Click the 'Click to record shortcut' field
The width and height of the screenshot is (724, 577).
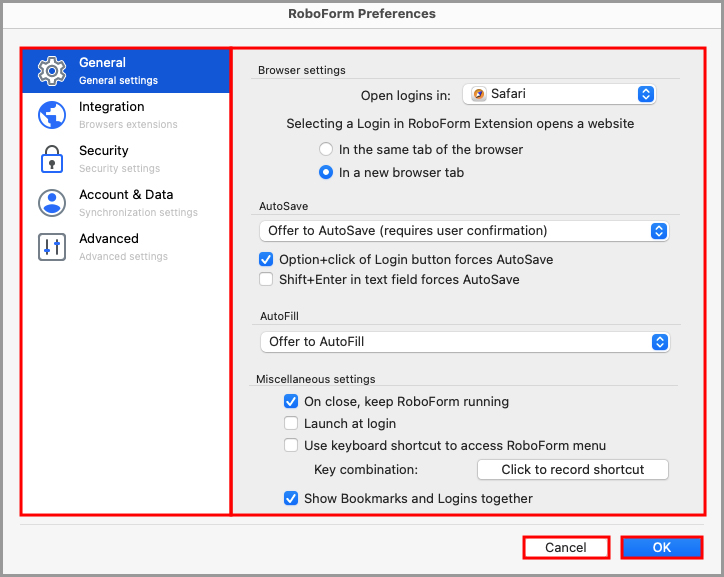573,469
